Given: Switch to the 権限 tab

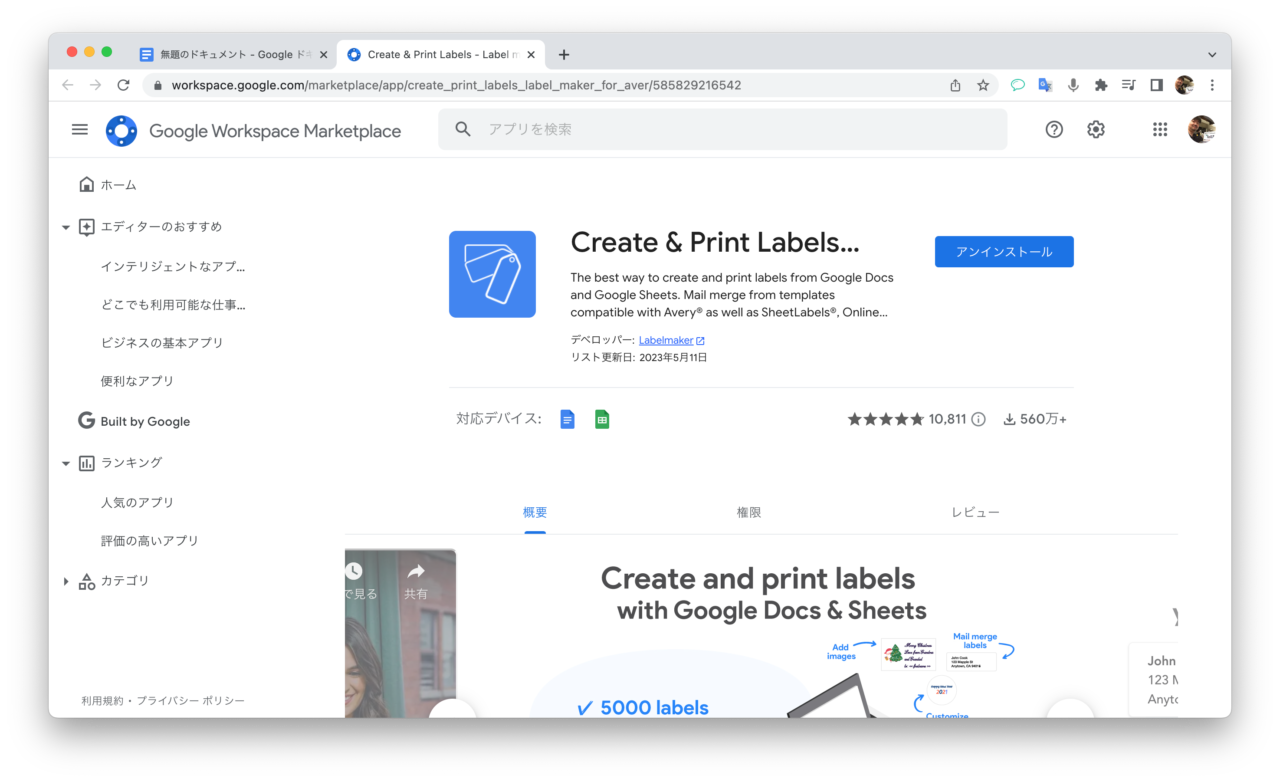Looking at the screenshot, I should (749, 512).
